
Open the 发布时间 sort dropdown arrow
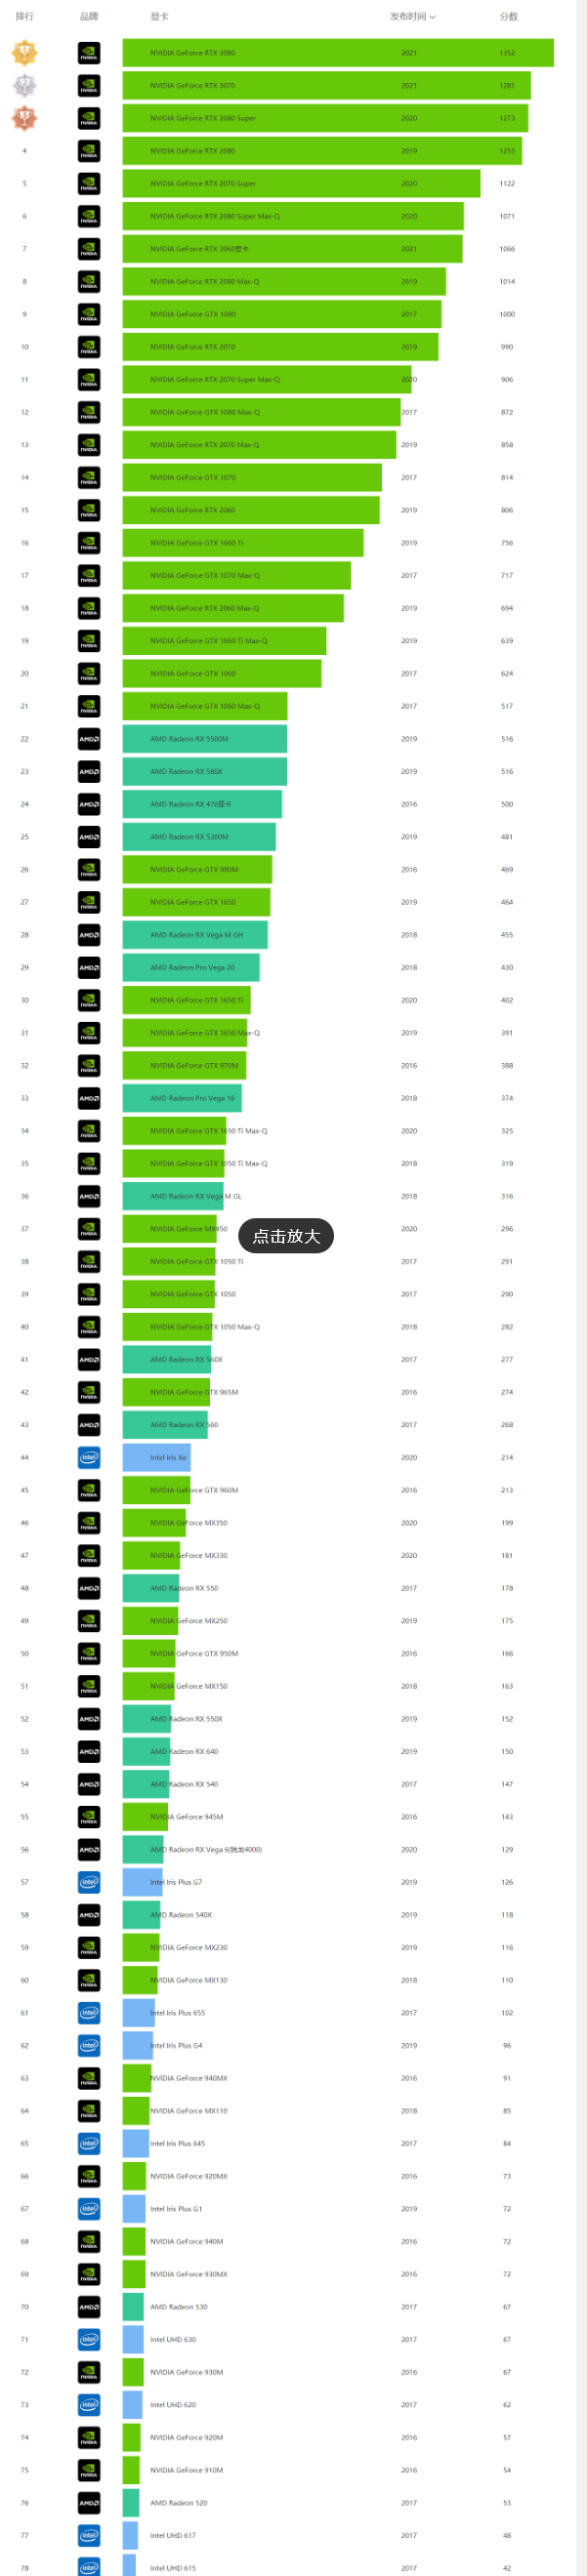tap(432, 17)
